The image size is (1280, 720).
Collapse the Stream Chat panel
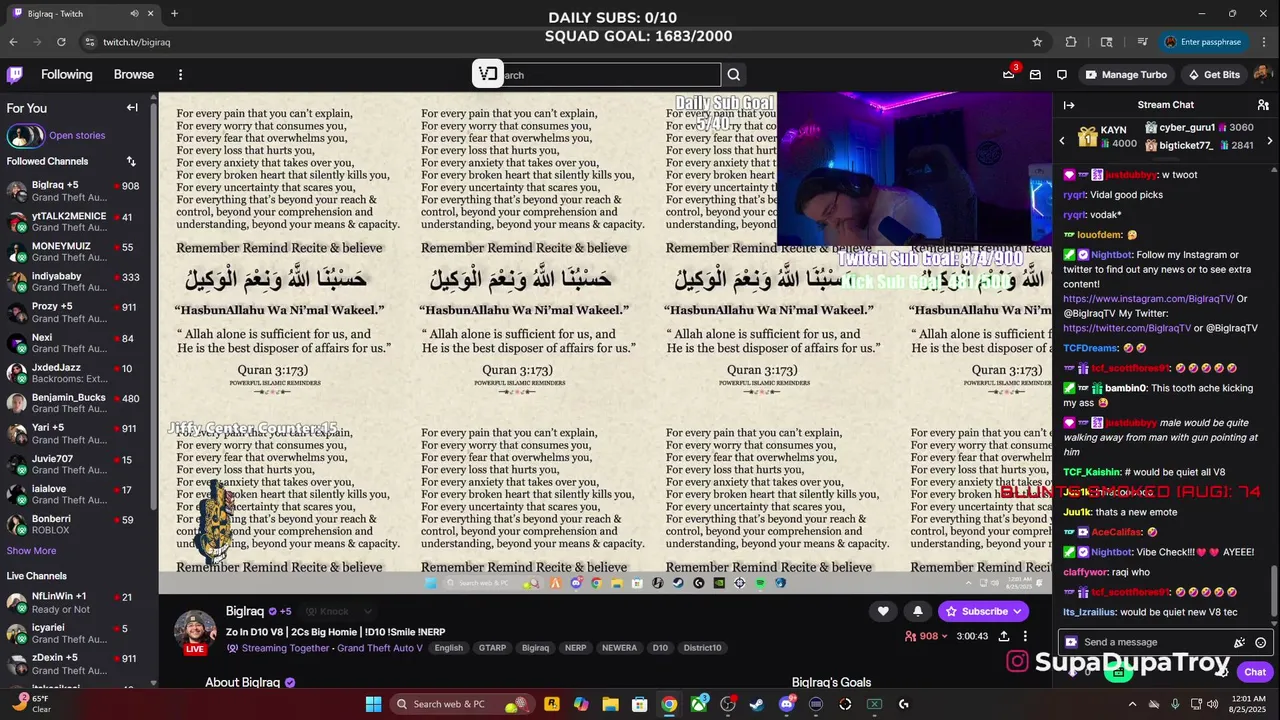point(1069,105)
